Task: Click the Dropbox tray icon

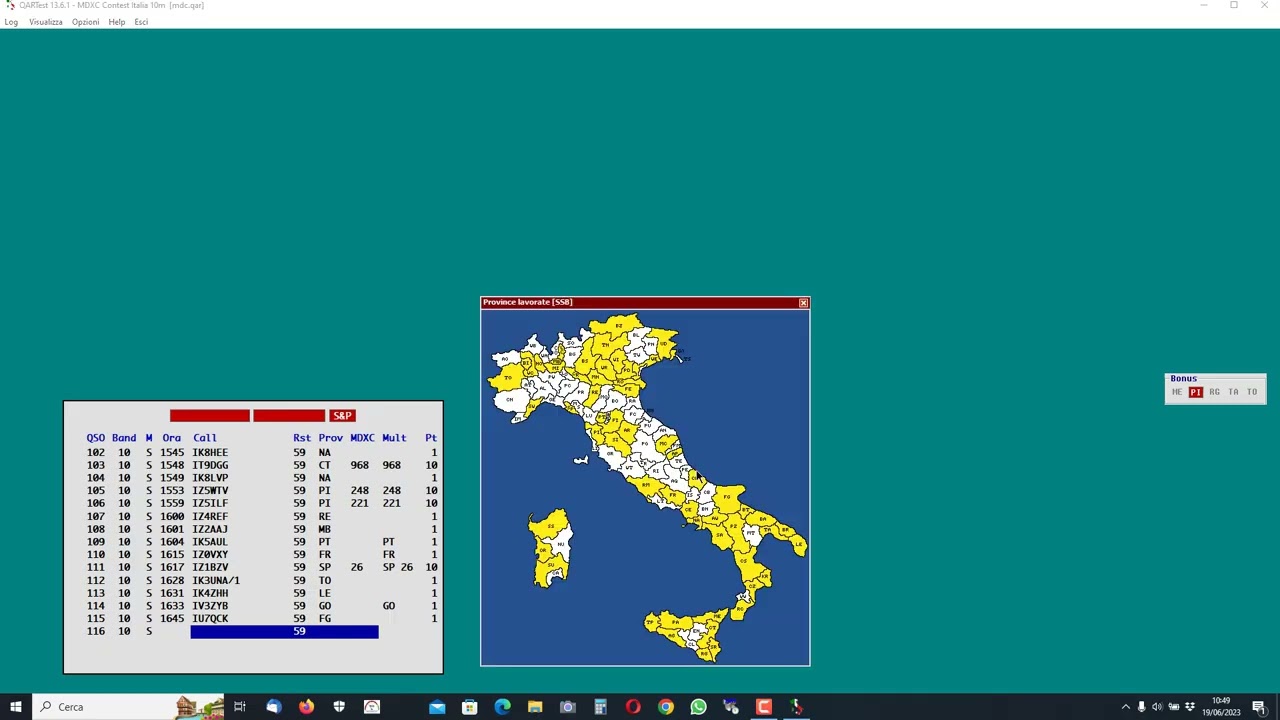Action: coord(1190,707)
